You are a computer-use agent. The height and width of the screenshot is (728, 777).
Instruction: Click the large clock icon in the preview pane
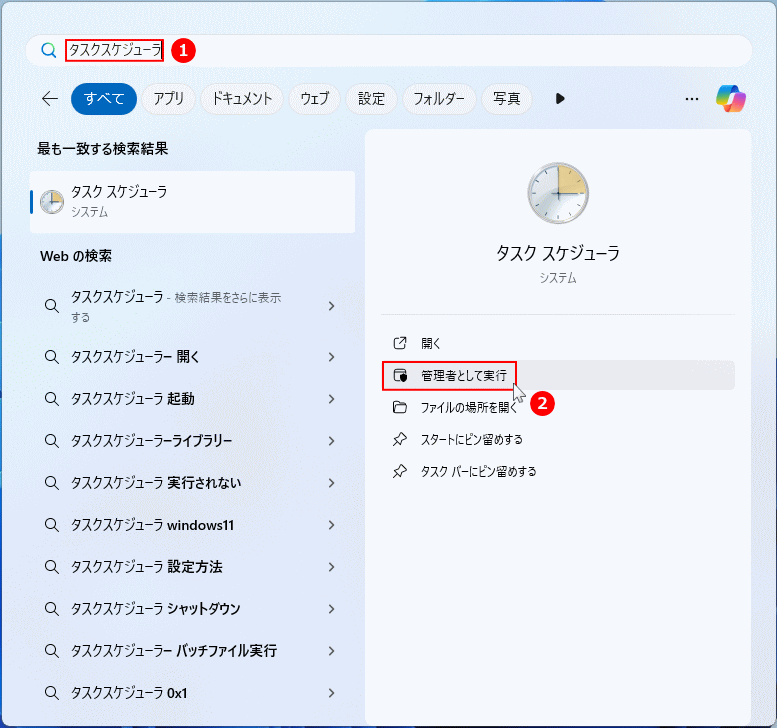558,193
